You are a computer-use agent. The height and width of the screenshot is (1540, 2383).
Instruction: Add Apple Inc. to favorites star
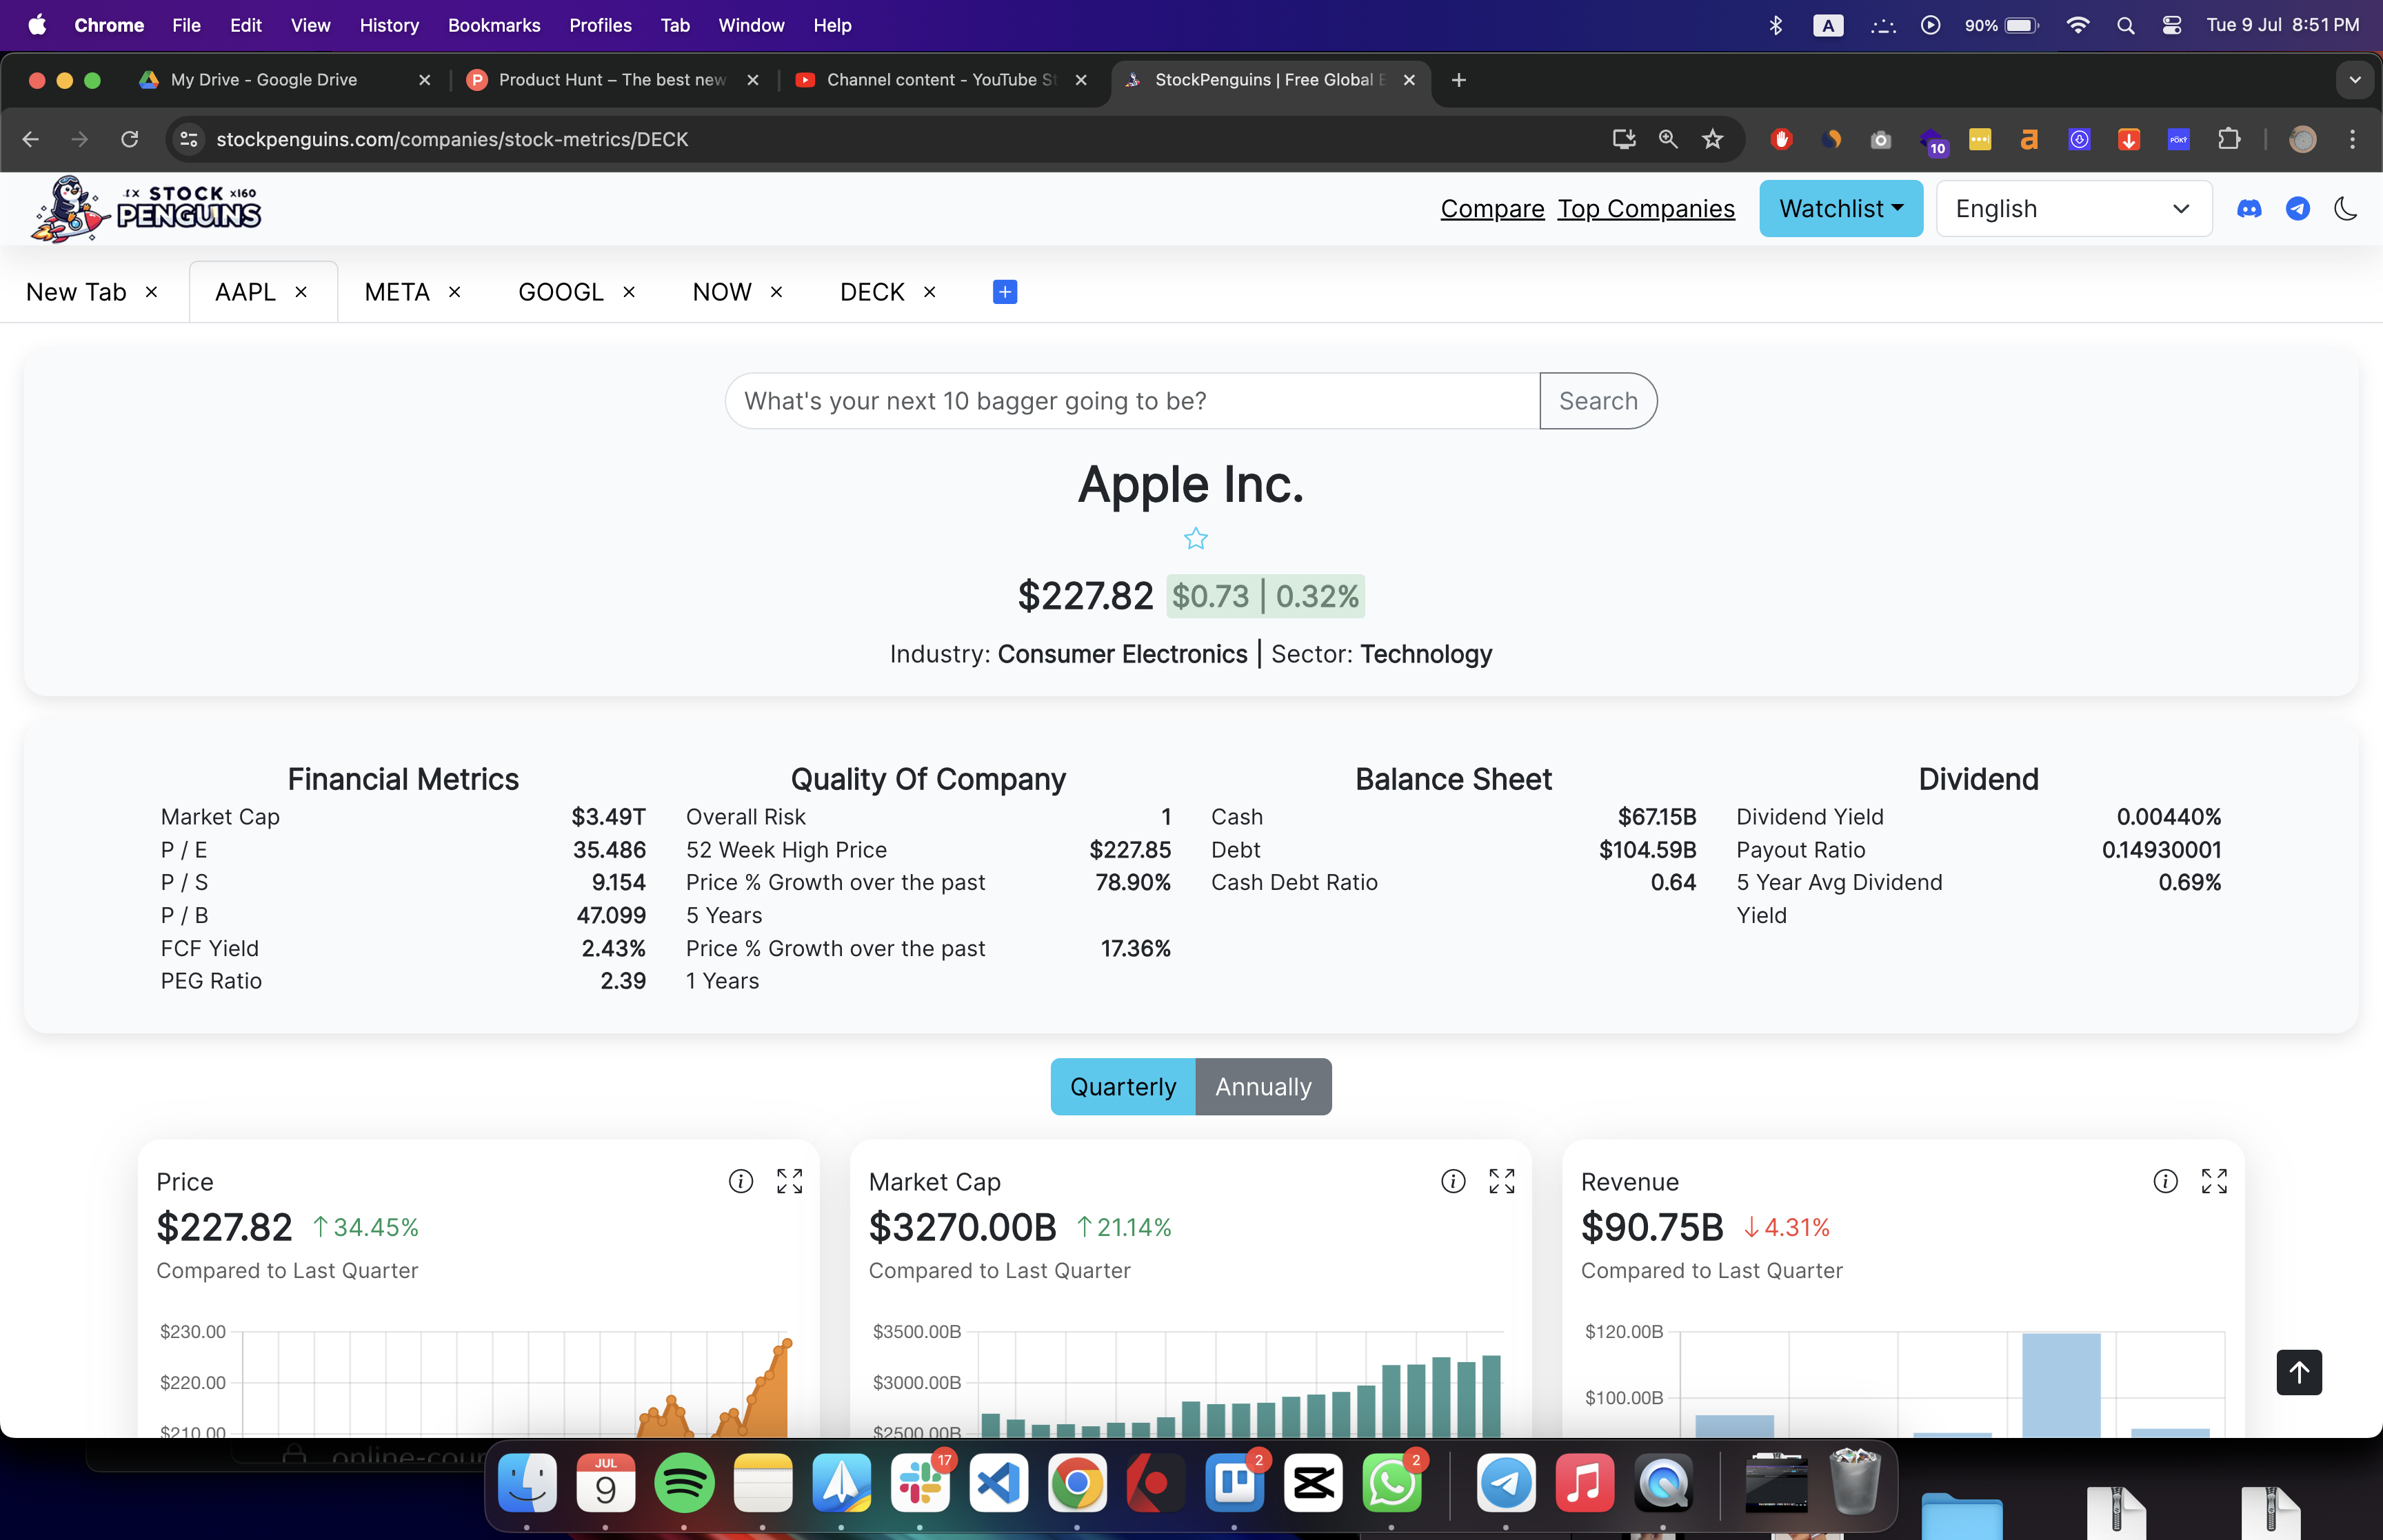(x=1196, y=539)
